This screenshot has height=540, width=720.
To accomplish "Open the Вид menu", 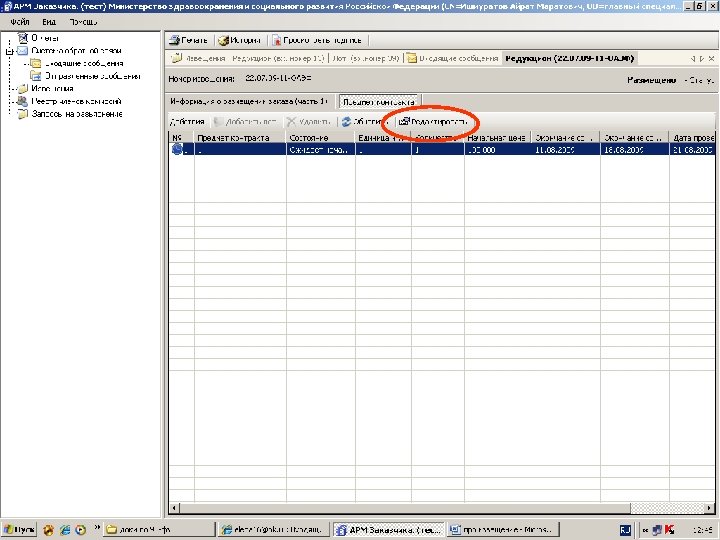I will click(x=49, y=22).
